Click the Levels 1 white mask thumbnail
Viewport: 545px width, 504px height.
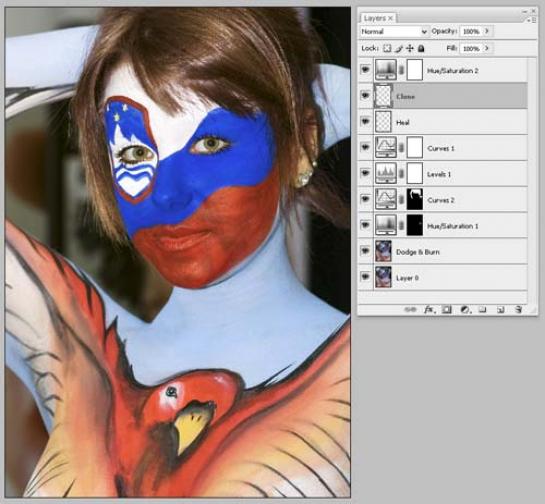tap(415, 173)
